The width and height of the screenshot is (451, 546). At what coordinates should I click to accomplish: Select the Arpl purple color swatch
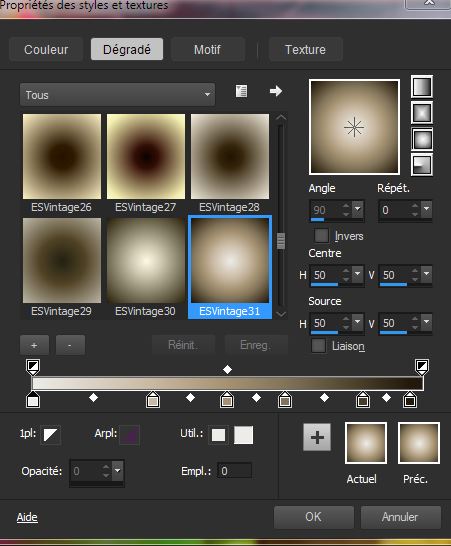pyautogui.click(x=129, y=435)
